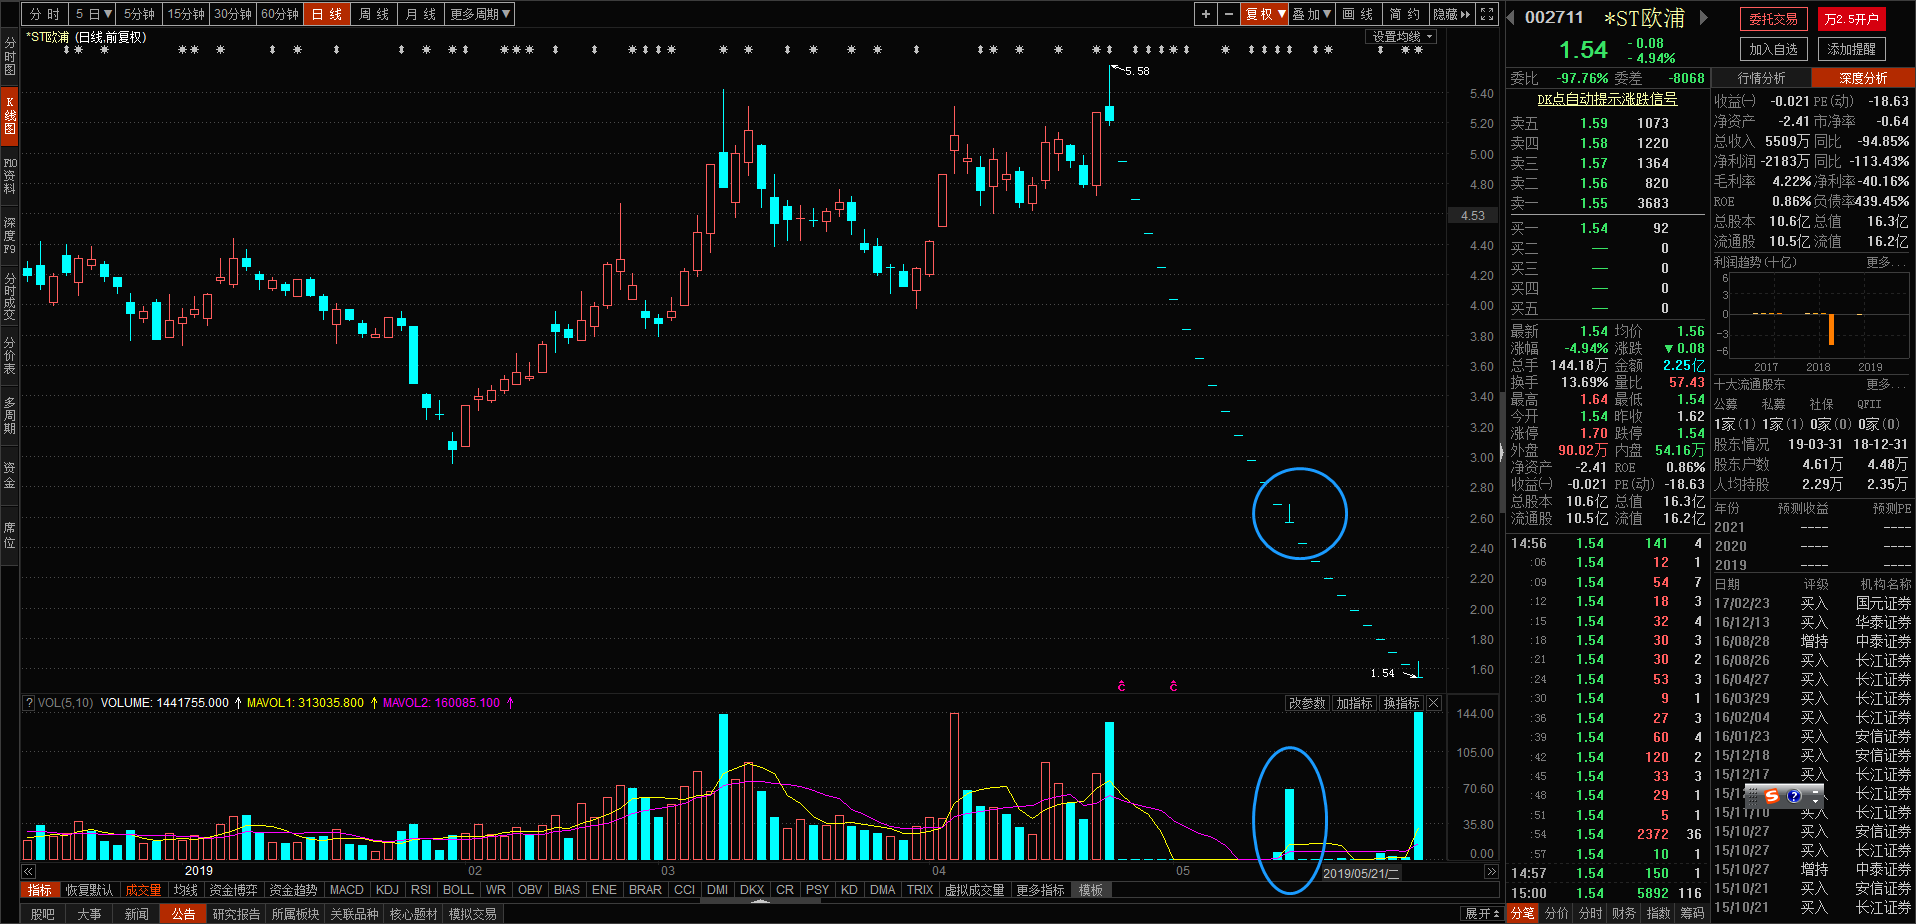The width and height of the screenshot is (1916, 924).
Task: Toggle the 隐藏 side panel button
Action: pos(1451,14)
